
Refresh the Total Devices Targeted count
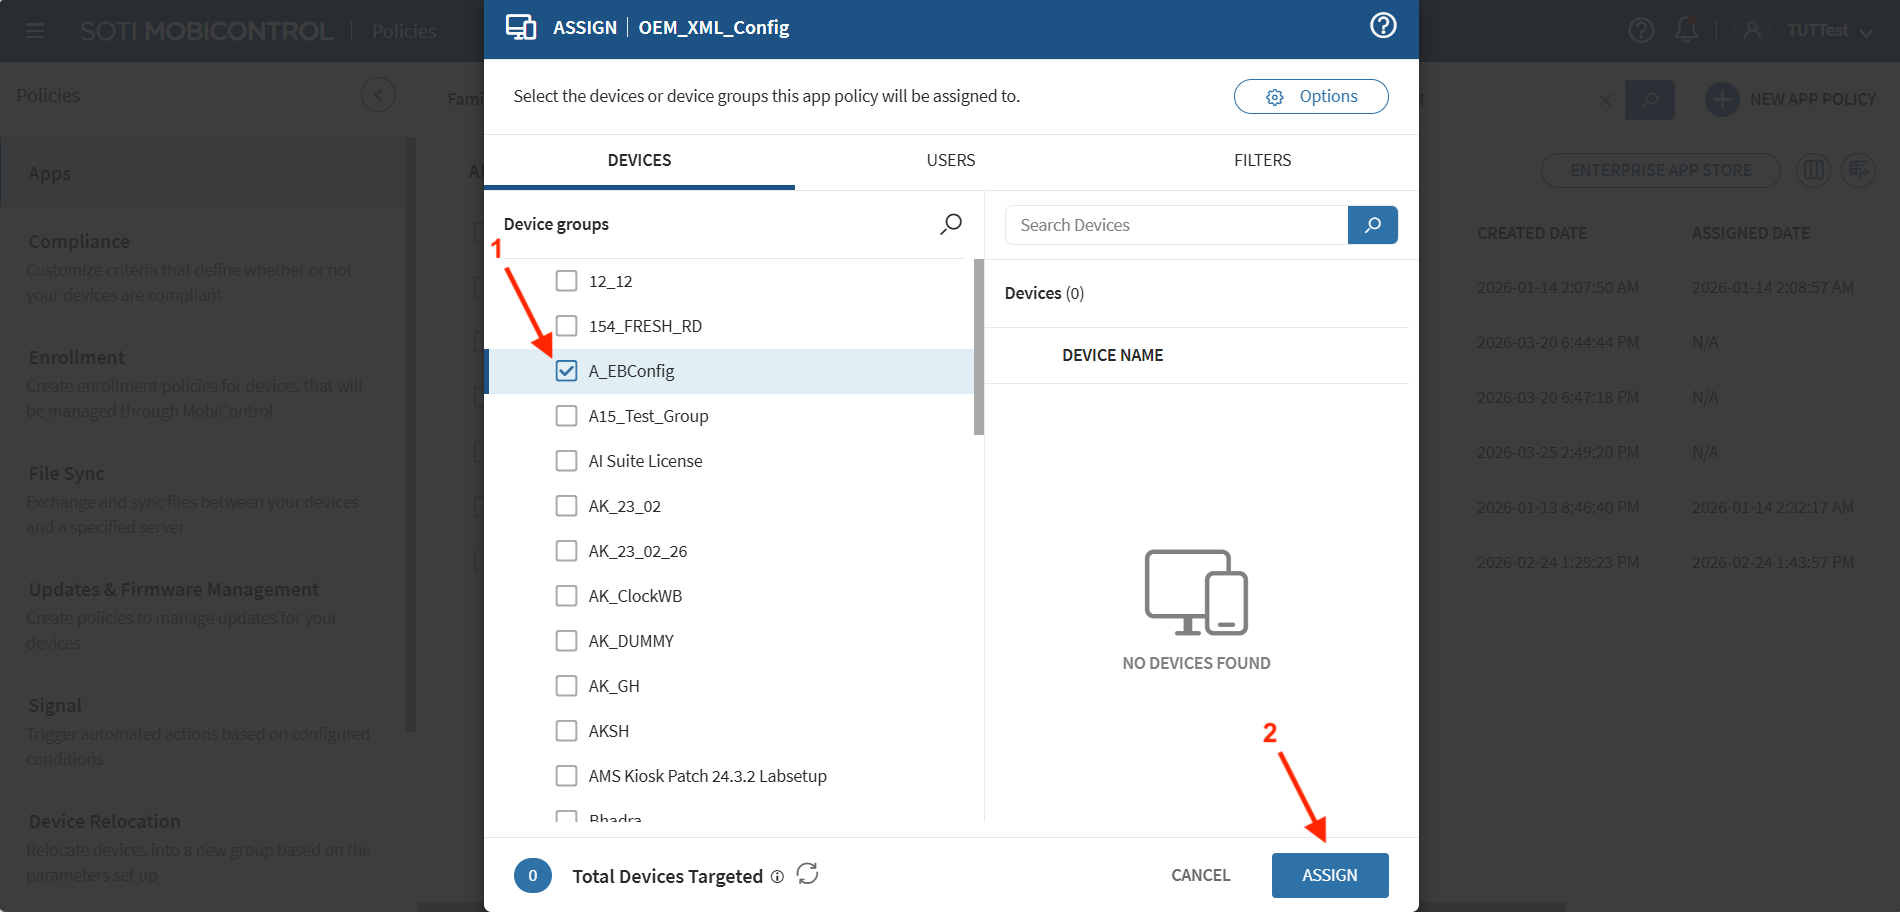coord(807,874)
